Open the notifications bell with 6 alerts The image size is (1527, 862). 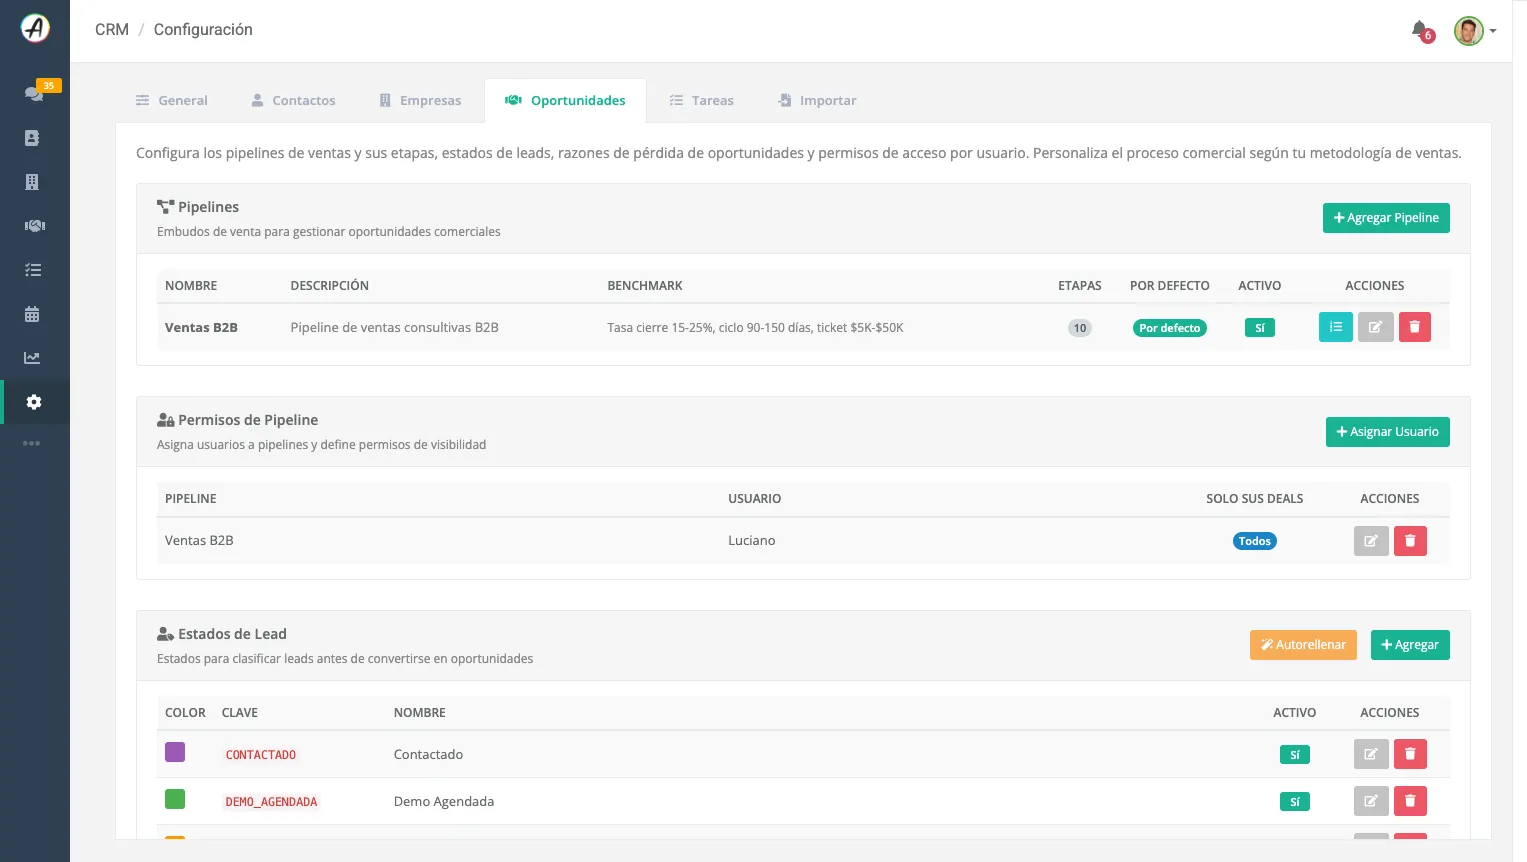pyautogui.click(x=1421, y=31)
